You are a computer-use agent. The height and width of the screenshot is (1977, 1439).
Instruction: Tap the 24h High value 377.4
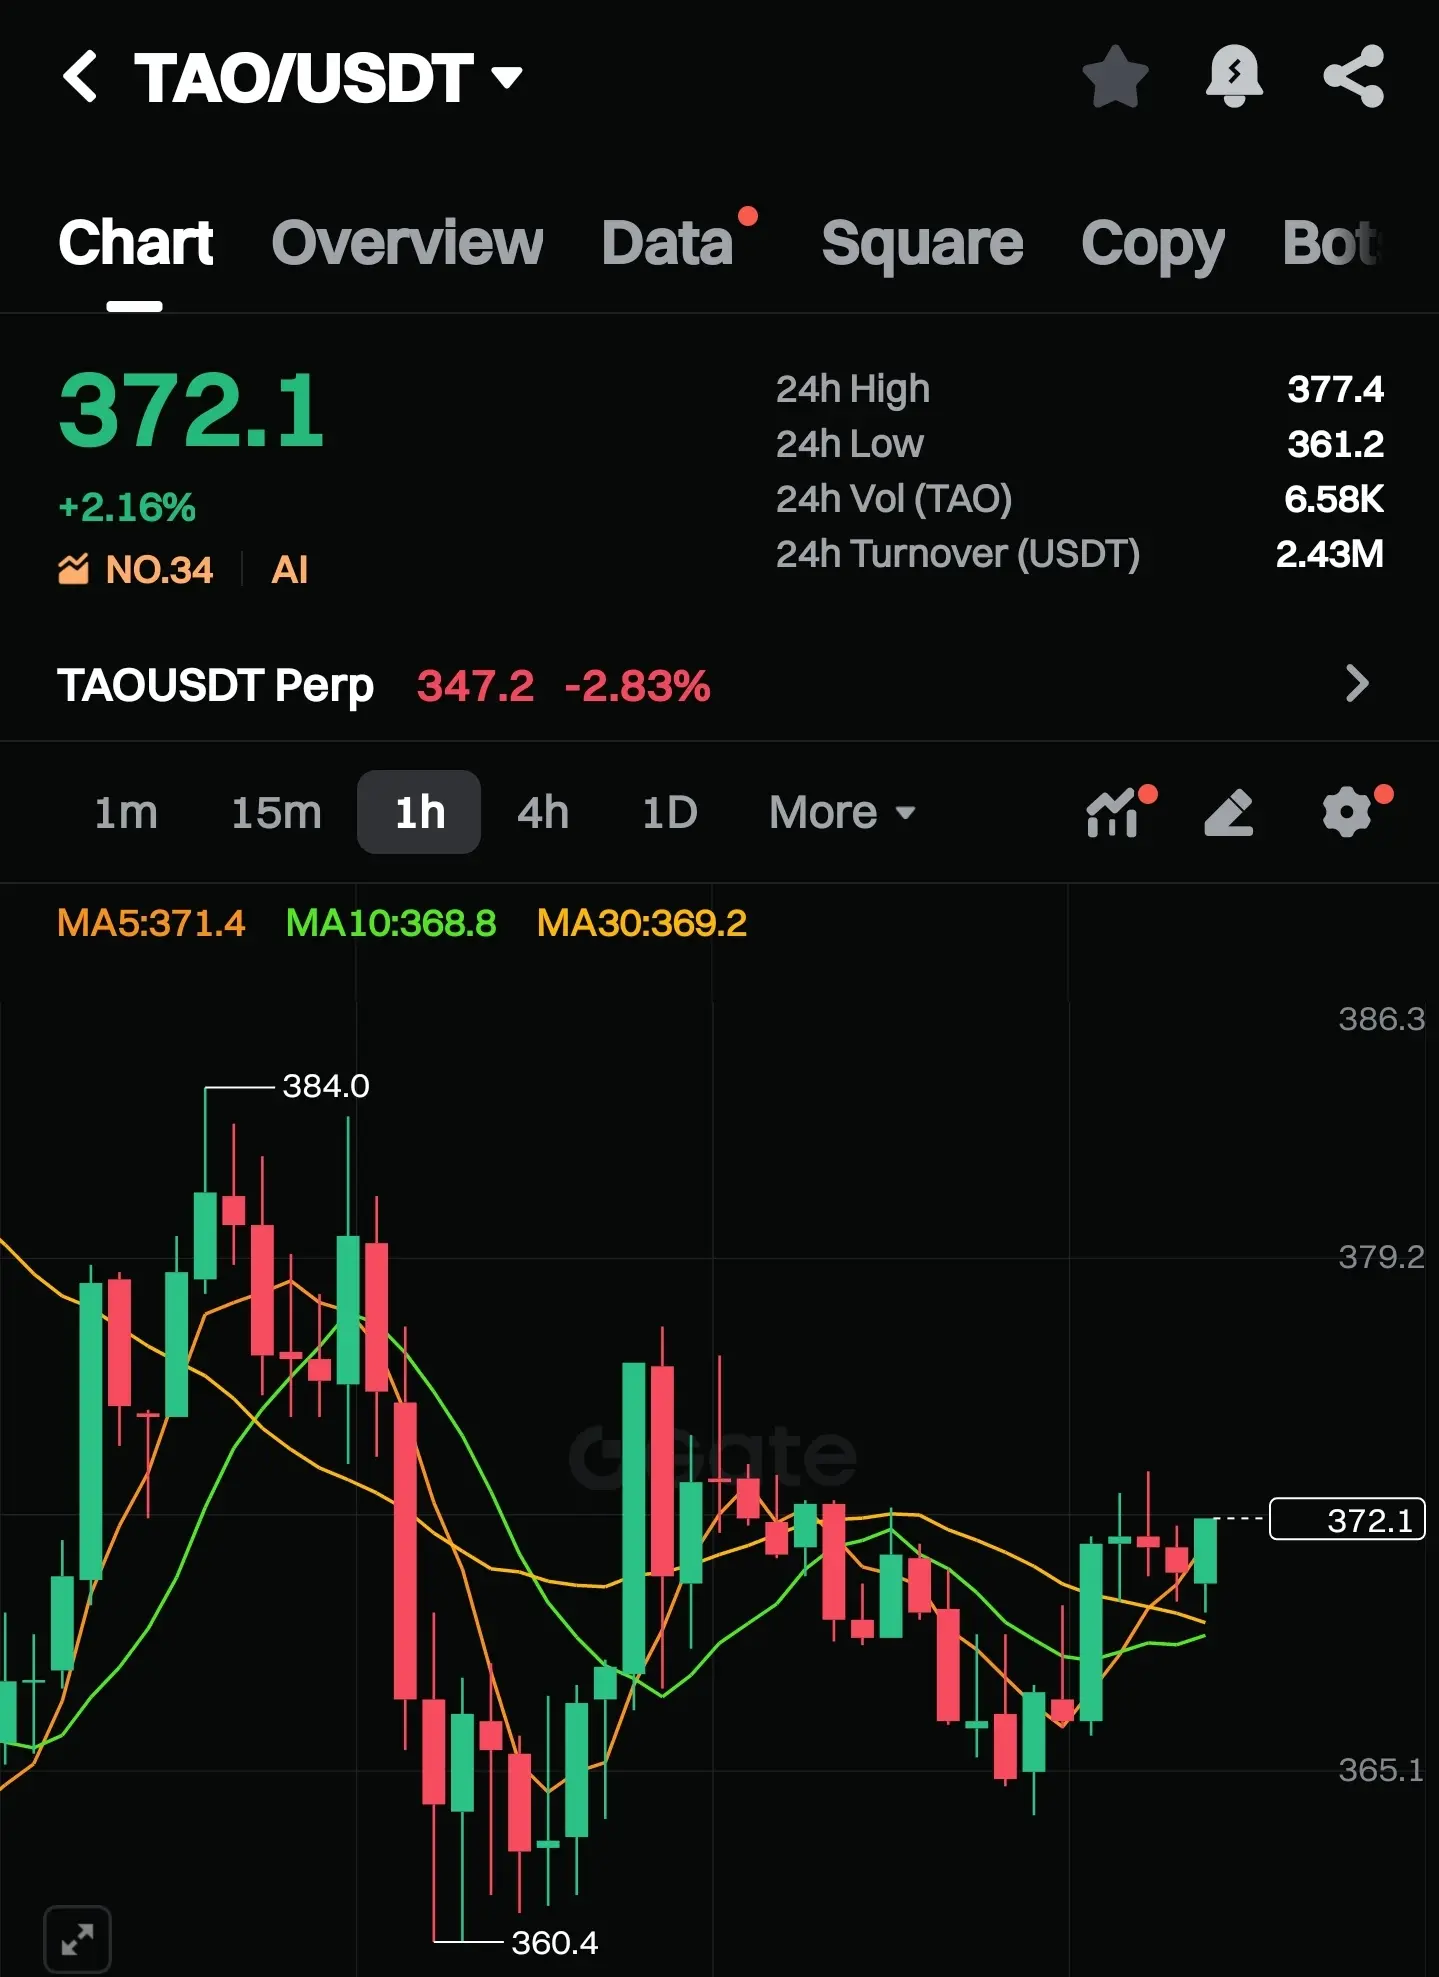1335,389
